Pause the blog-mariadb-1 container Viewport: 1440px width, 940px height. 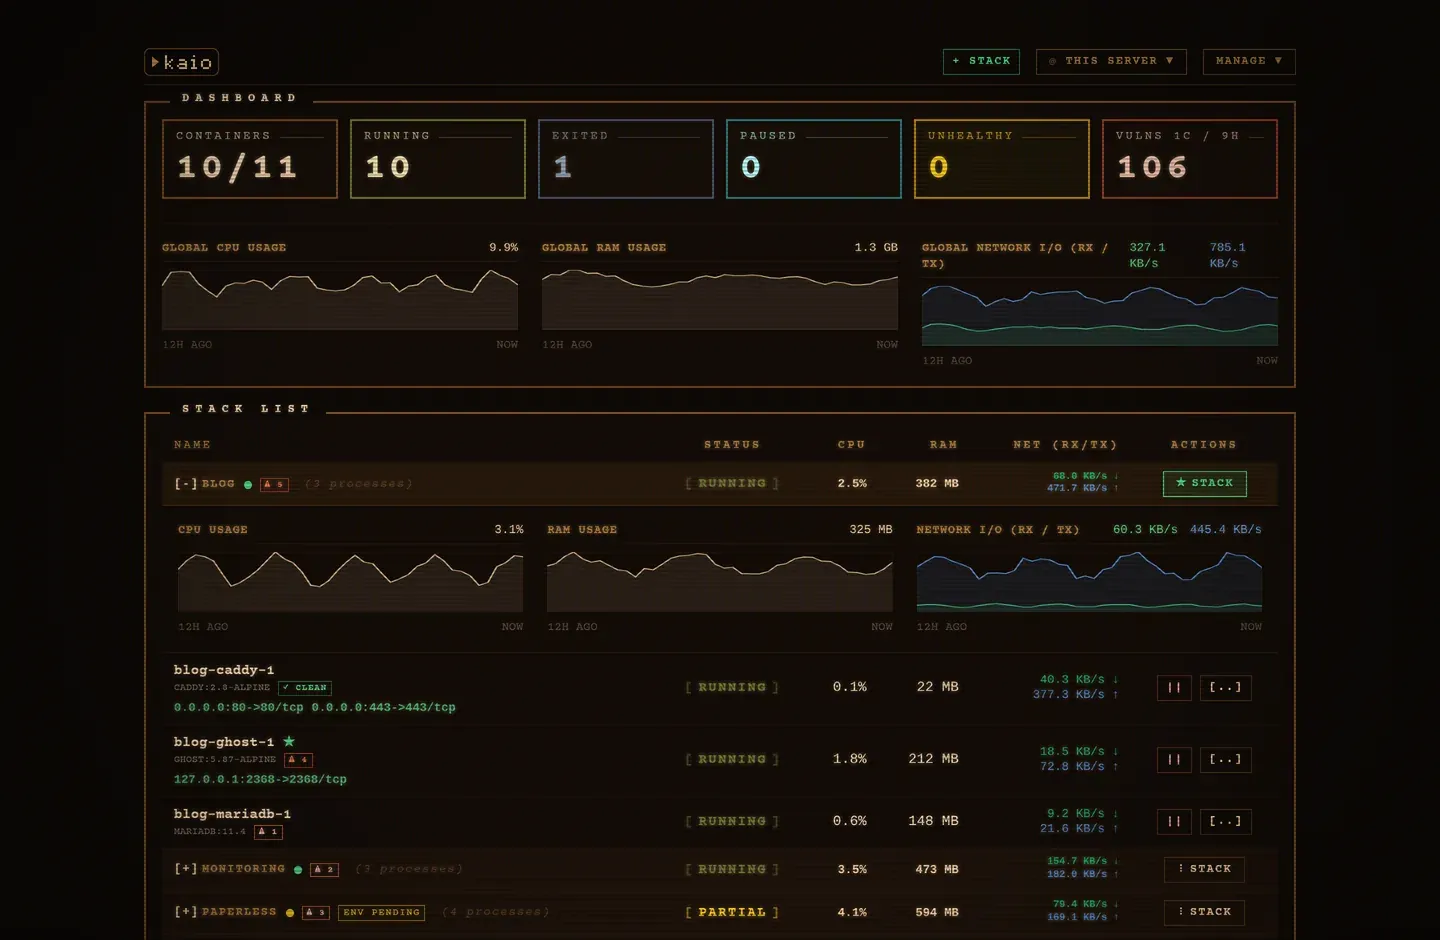coord(1174,822)
